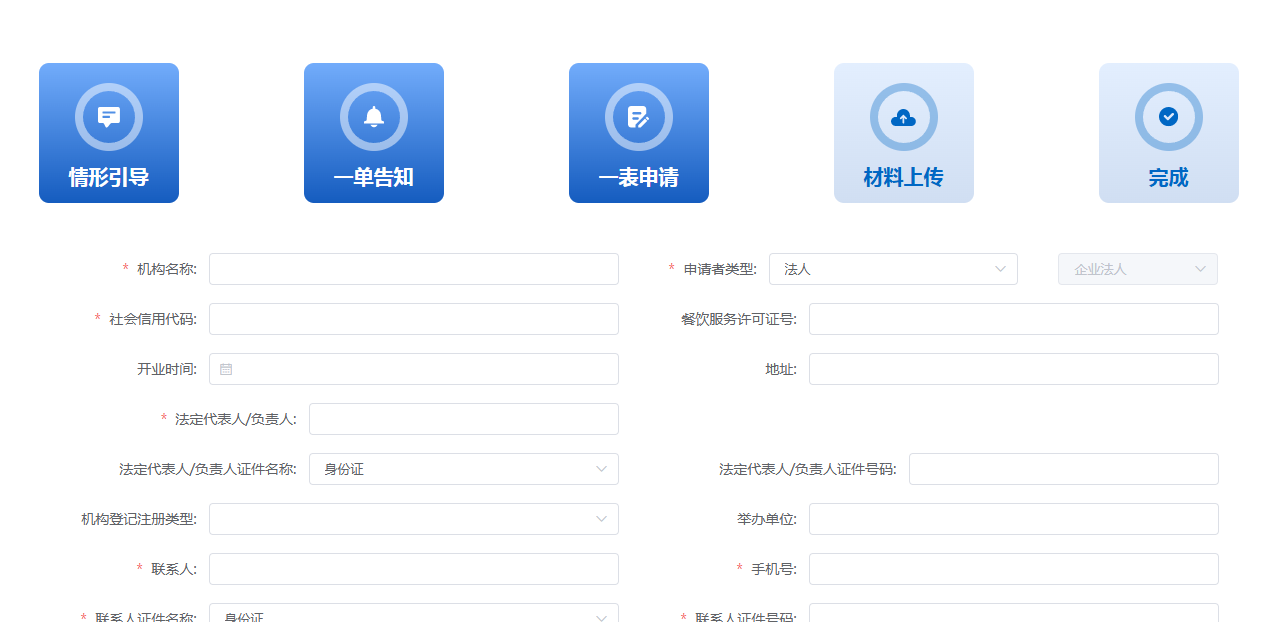Select the 举办单位 text box
This screenshot has height=622, width=1269.
pos(1013,519)
